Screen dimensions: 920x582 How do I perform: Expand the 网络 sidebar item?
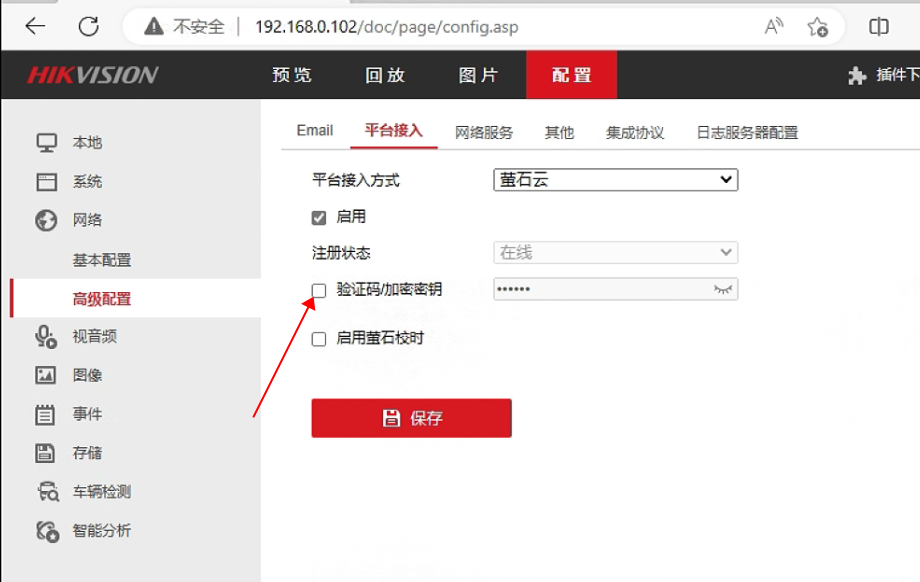(x=87, y=221)
